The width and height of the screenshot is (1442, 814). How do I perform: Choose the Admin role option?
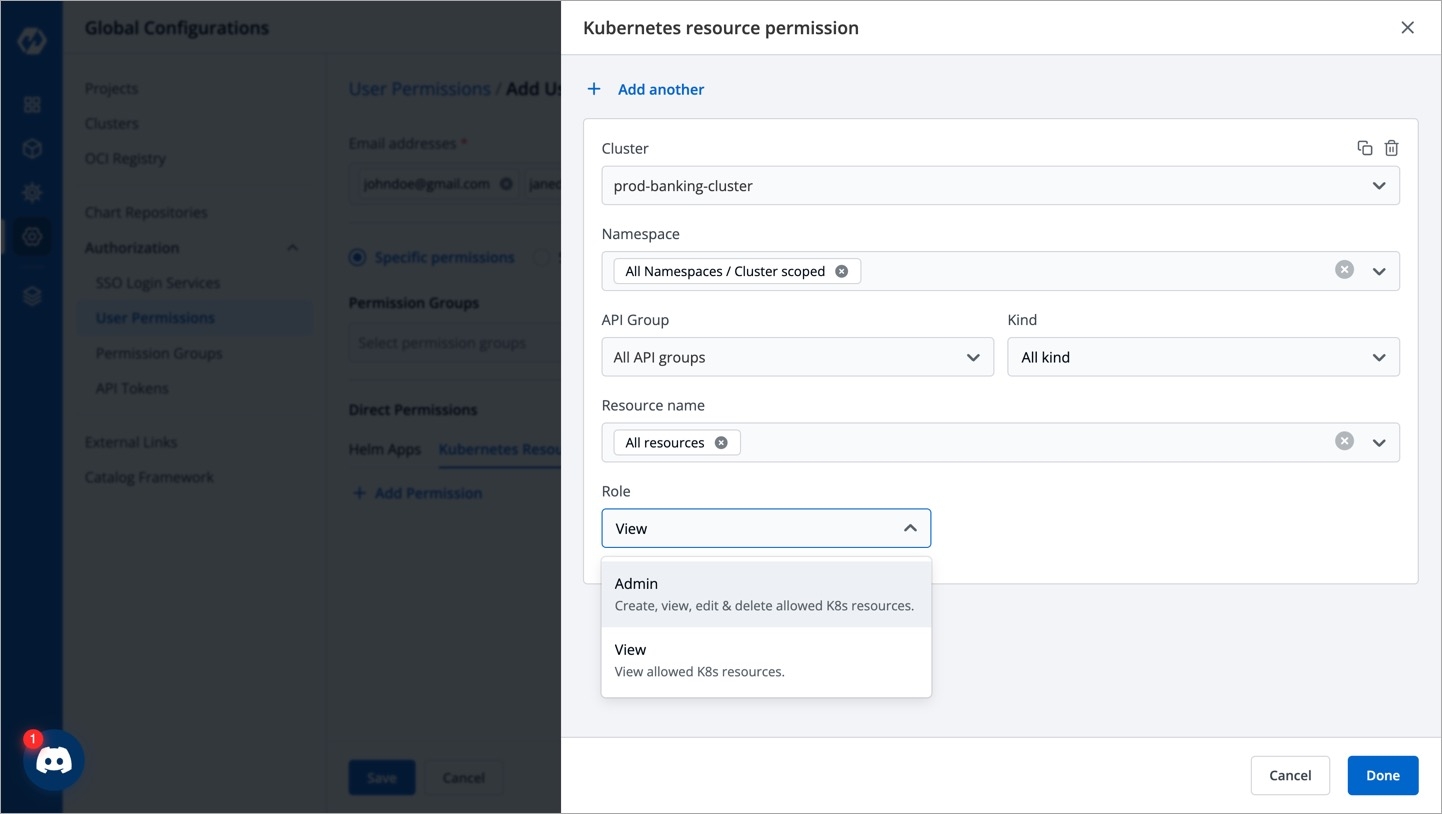(766, 594)
